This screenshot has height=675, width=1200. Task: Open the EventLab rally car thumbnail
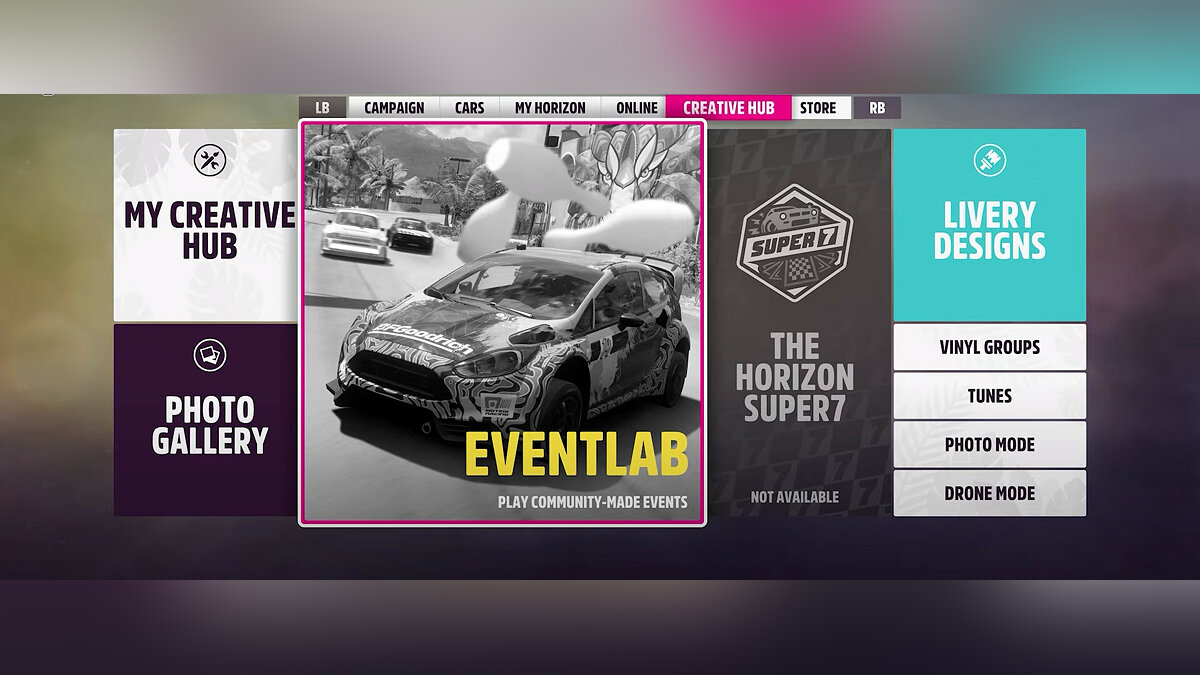(x=502, y=322)
